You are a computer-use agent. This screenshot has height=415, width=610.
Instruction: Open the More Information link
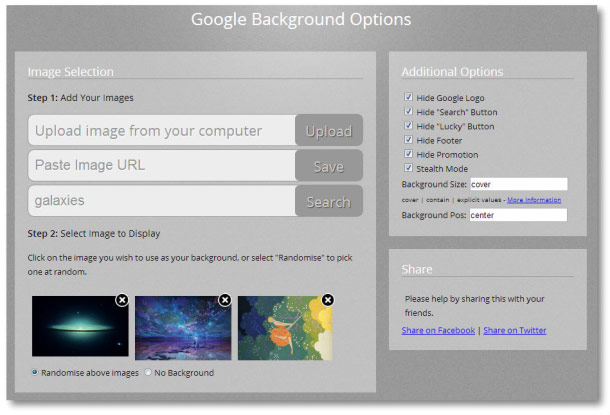coord(533,200)
